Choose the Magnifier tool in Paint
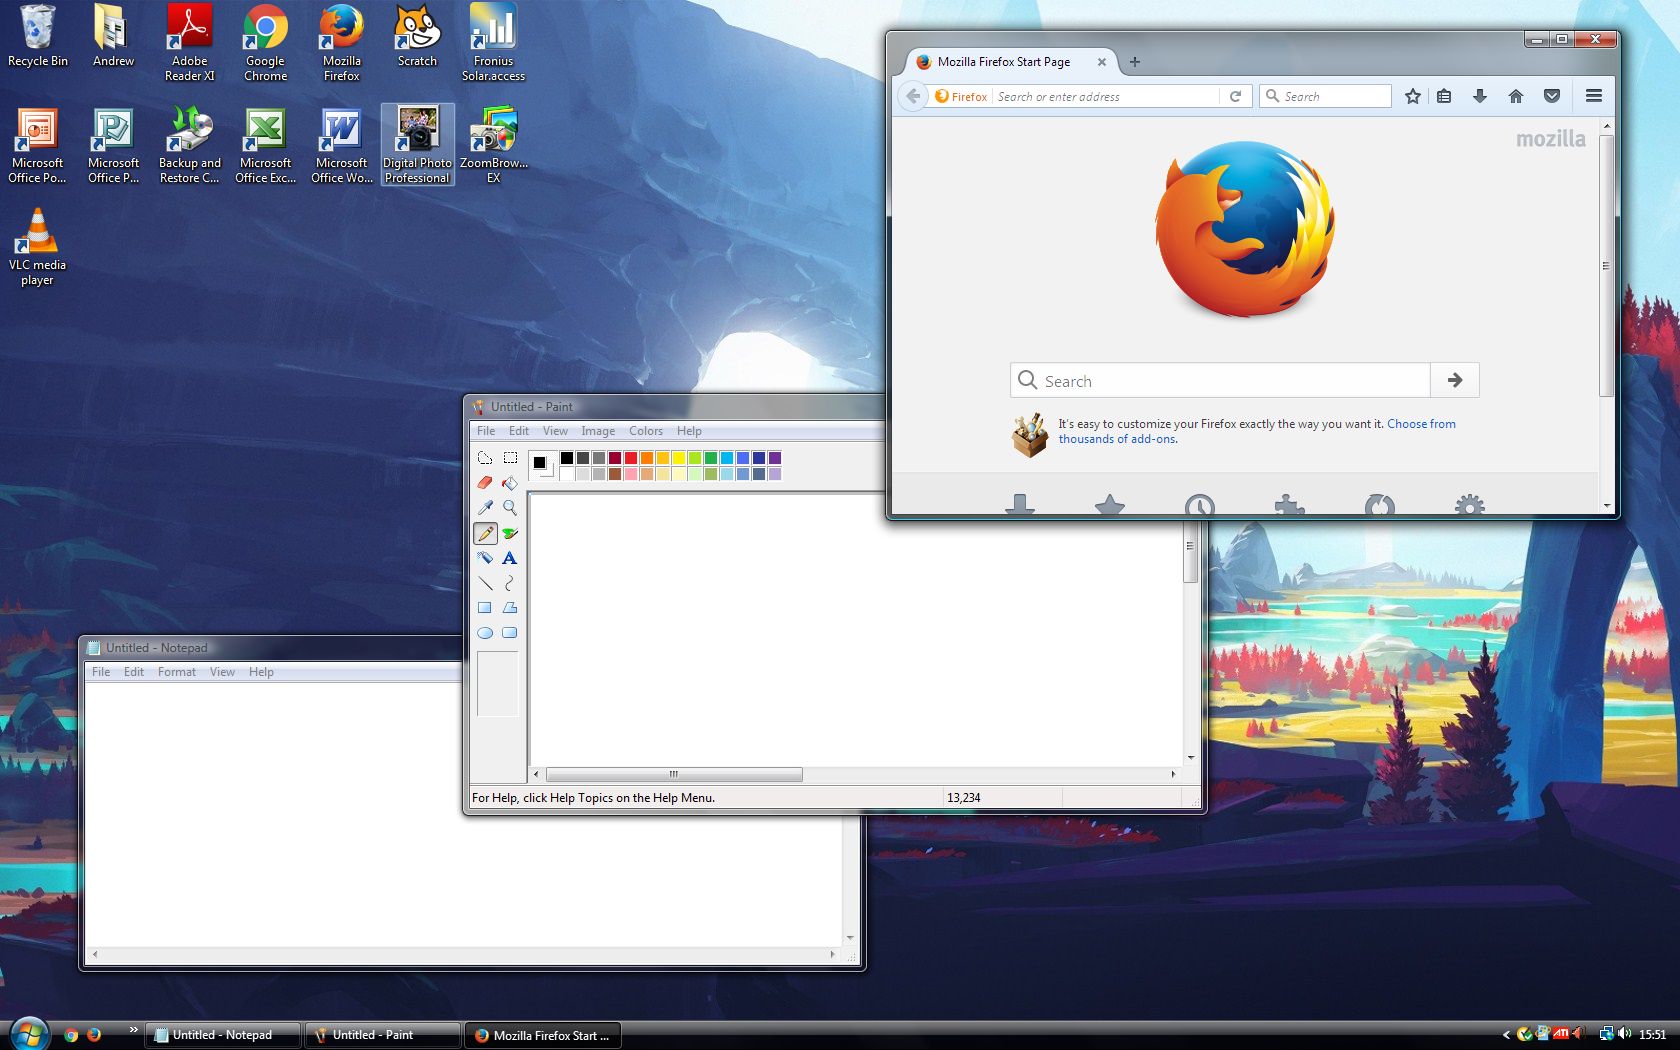 (x=510, y=507)
